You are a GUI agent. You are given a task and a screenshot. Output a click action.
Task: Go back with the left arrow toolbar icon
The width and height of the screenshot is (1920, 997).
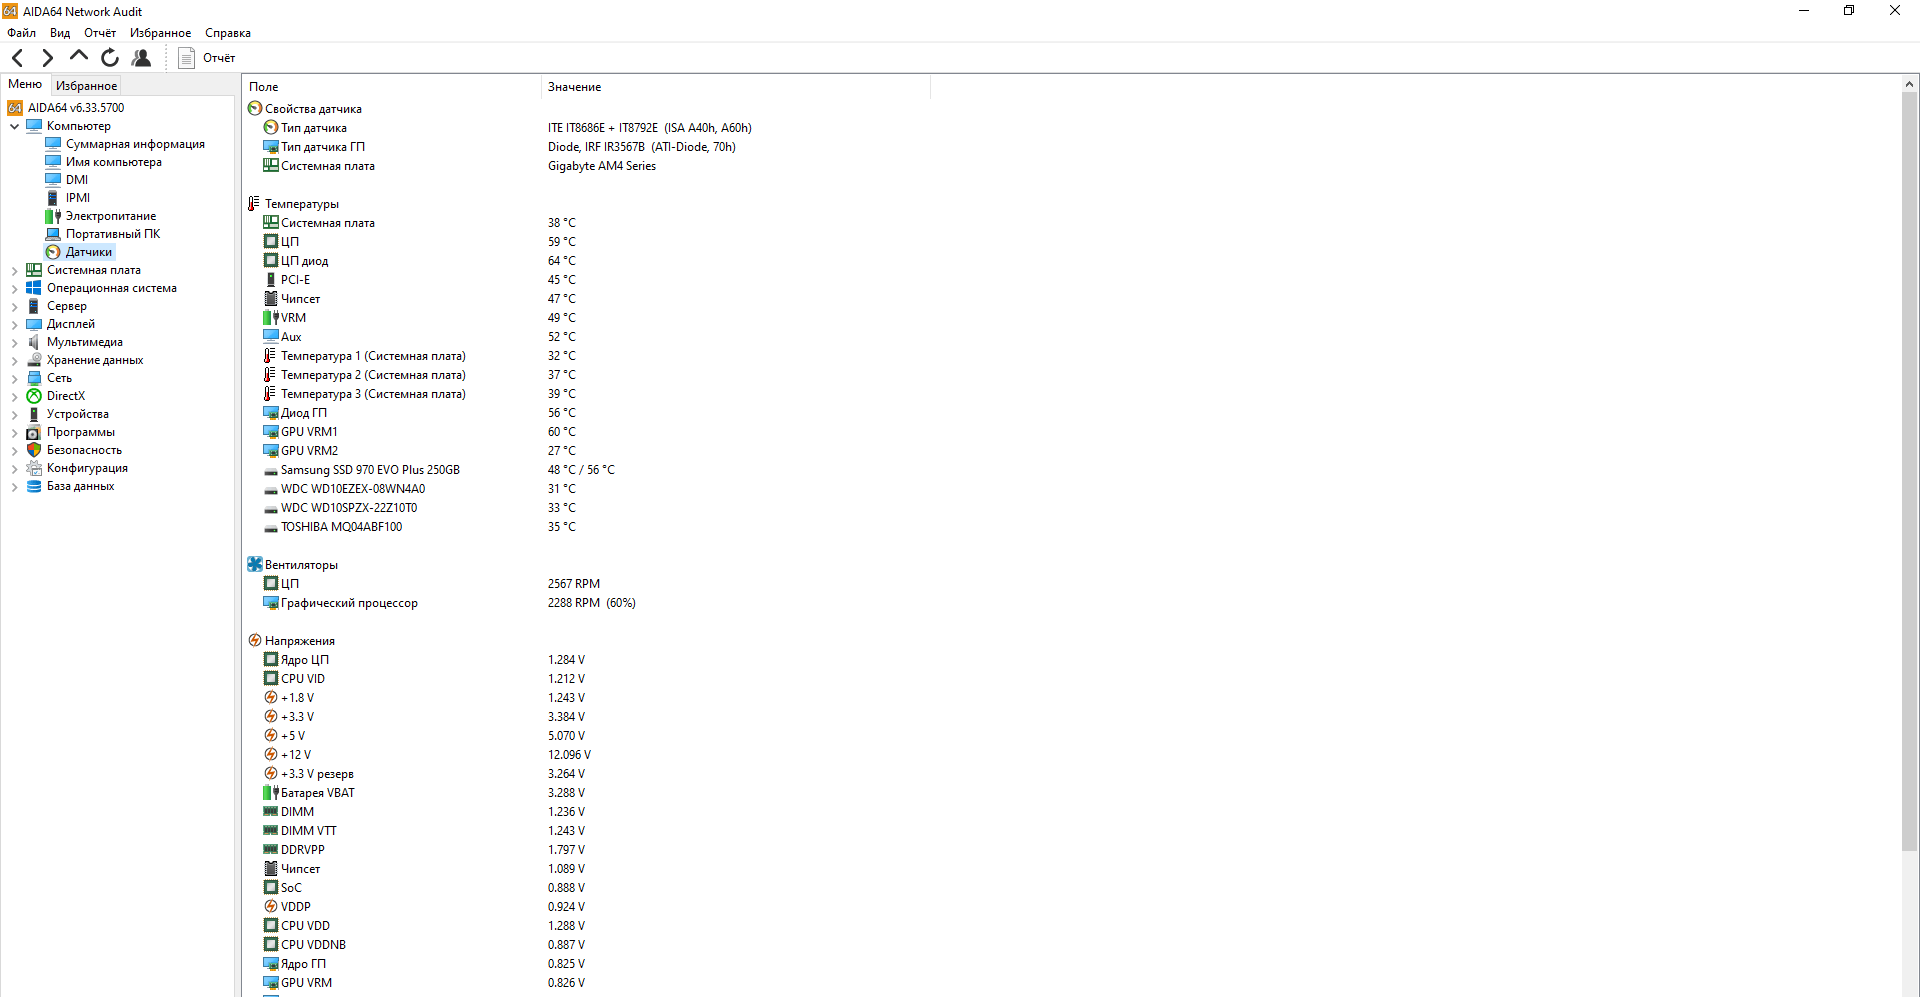tap(17, 58)
